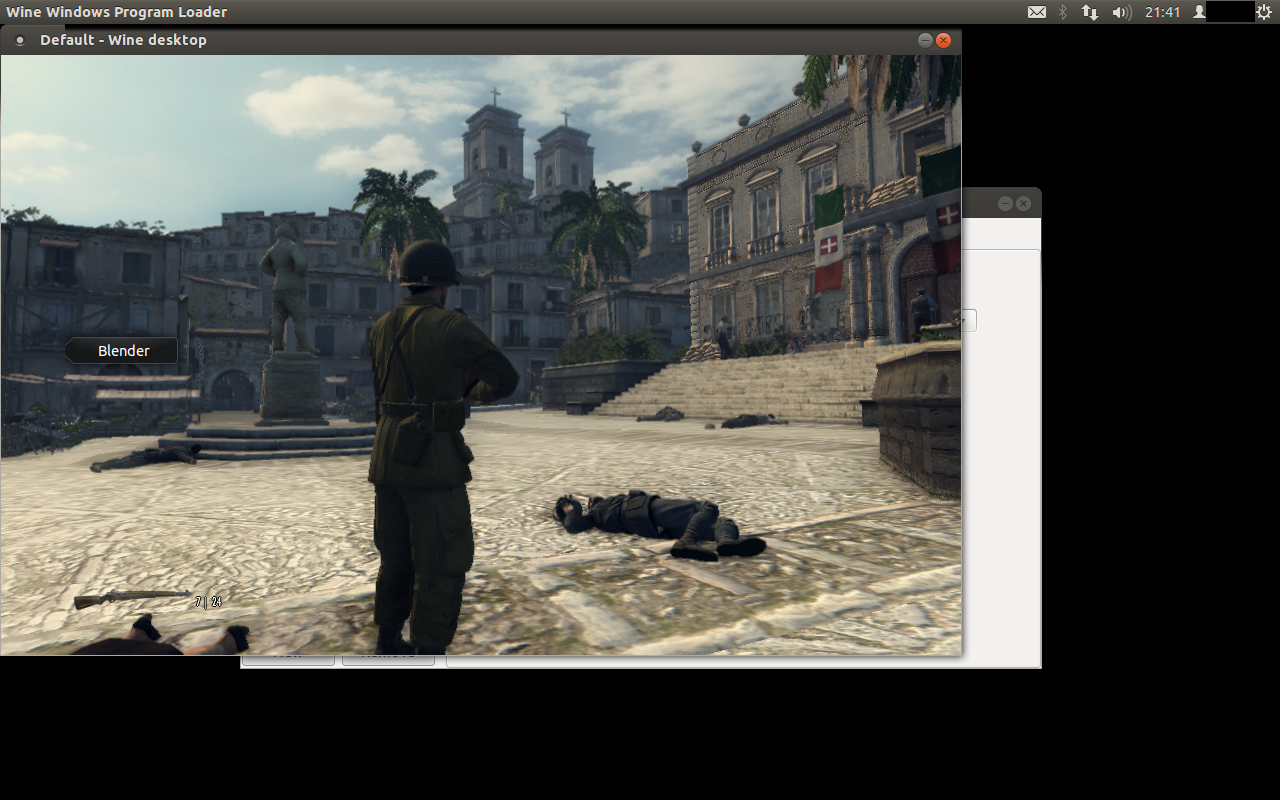The image size is (1280, 800).
Task: Click the 7 | 24 ammo counter
Action: point(208,602)
